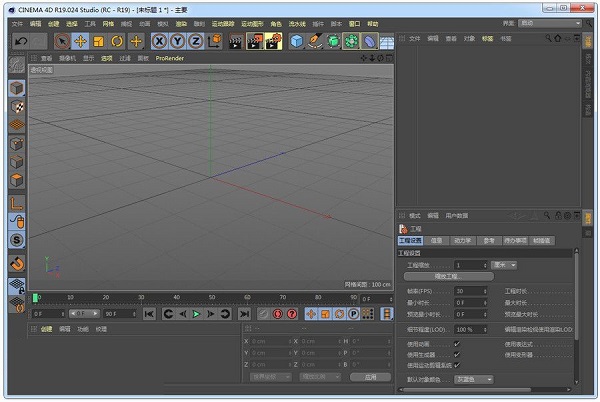Toggle the 使用生成器 checkbox
This screenshot has width=600, height=402.
click(x=457, y=354)
